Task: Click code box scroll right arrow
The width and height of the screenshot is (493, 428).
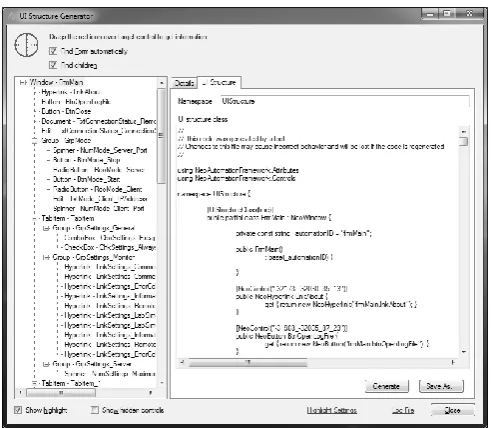Action: point(453,362)
